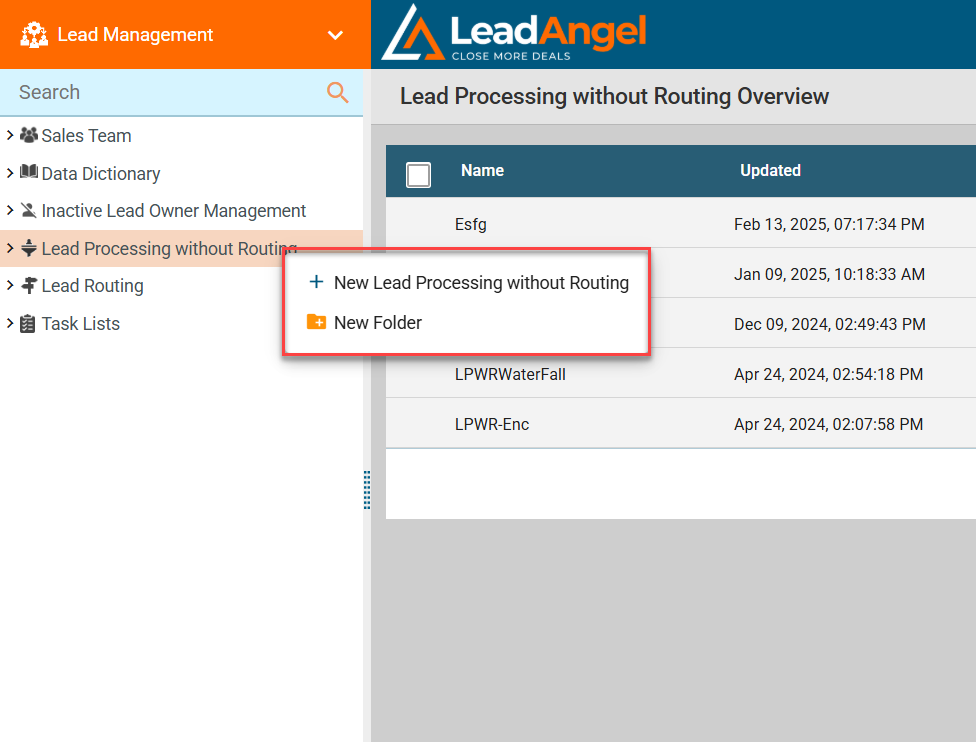Screen dimensions: 976x742
Task: Click the Sales Team people icon
Action: [29, 134]
